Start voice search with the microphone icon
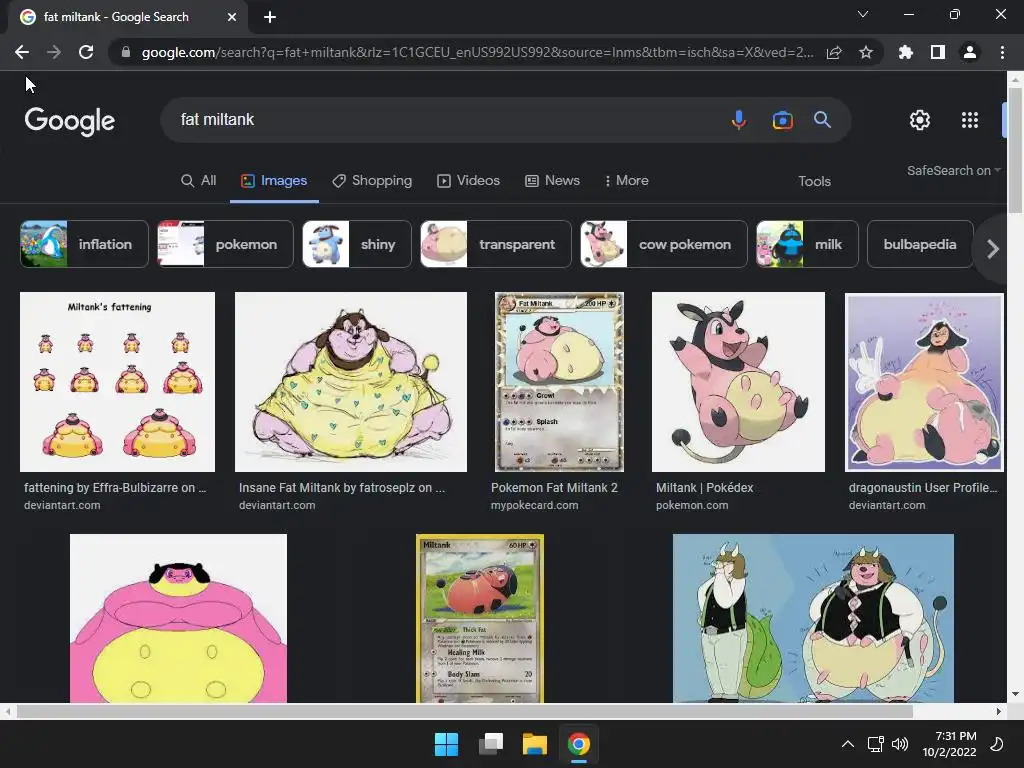The image size is (1024, 768). (739, 120)
